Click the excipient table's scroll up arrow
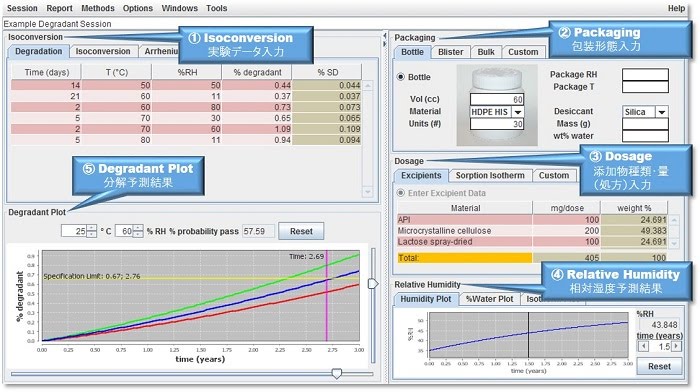This screenshot has height=392, width=700. coord(674,220)
